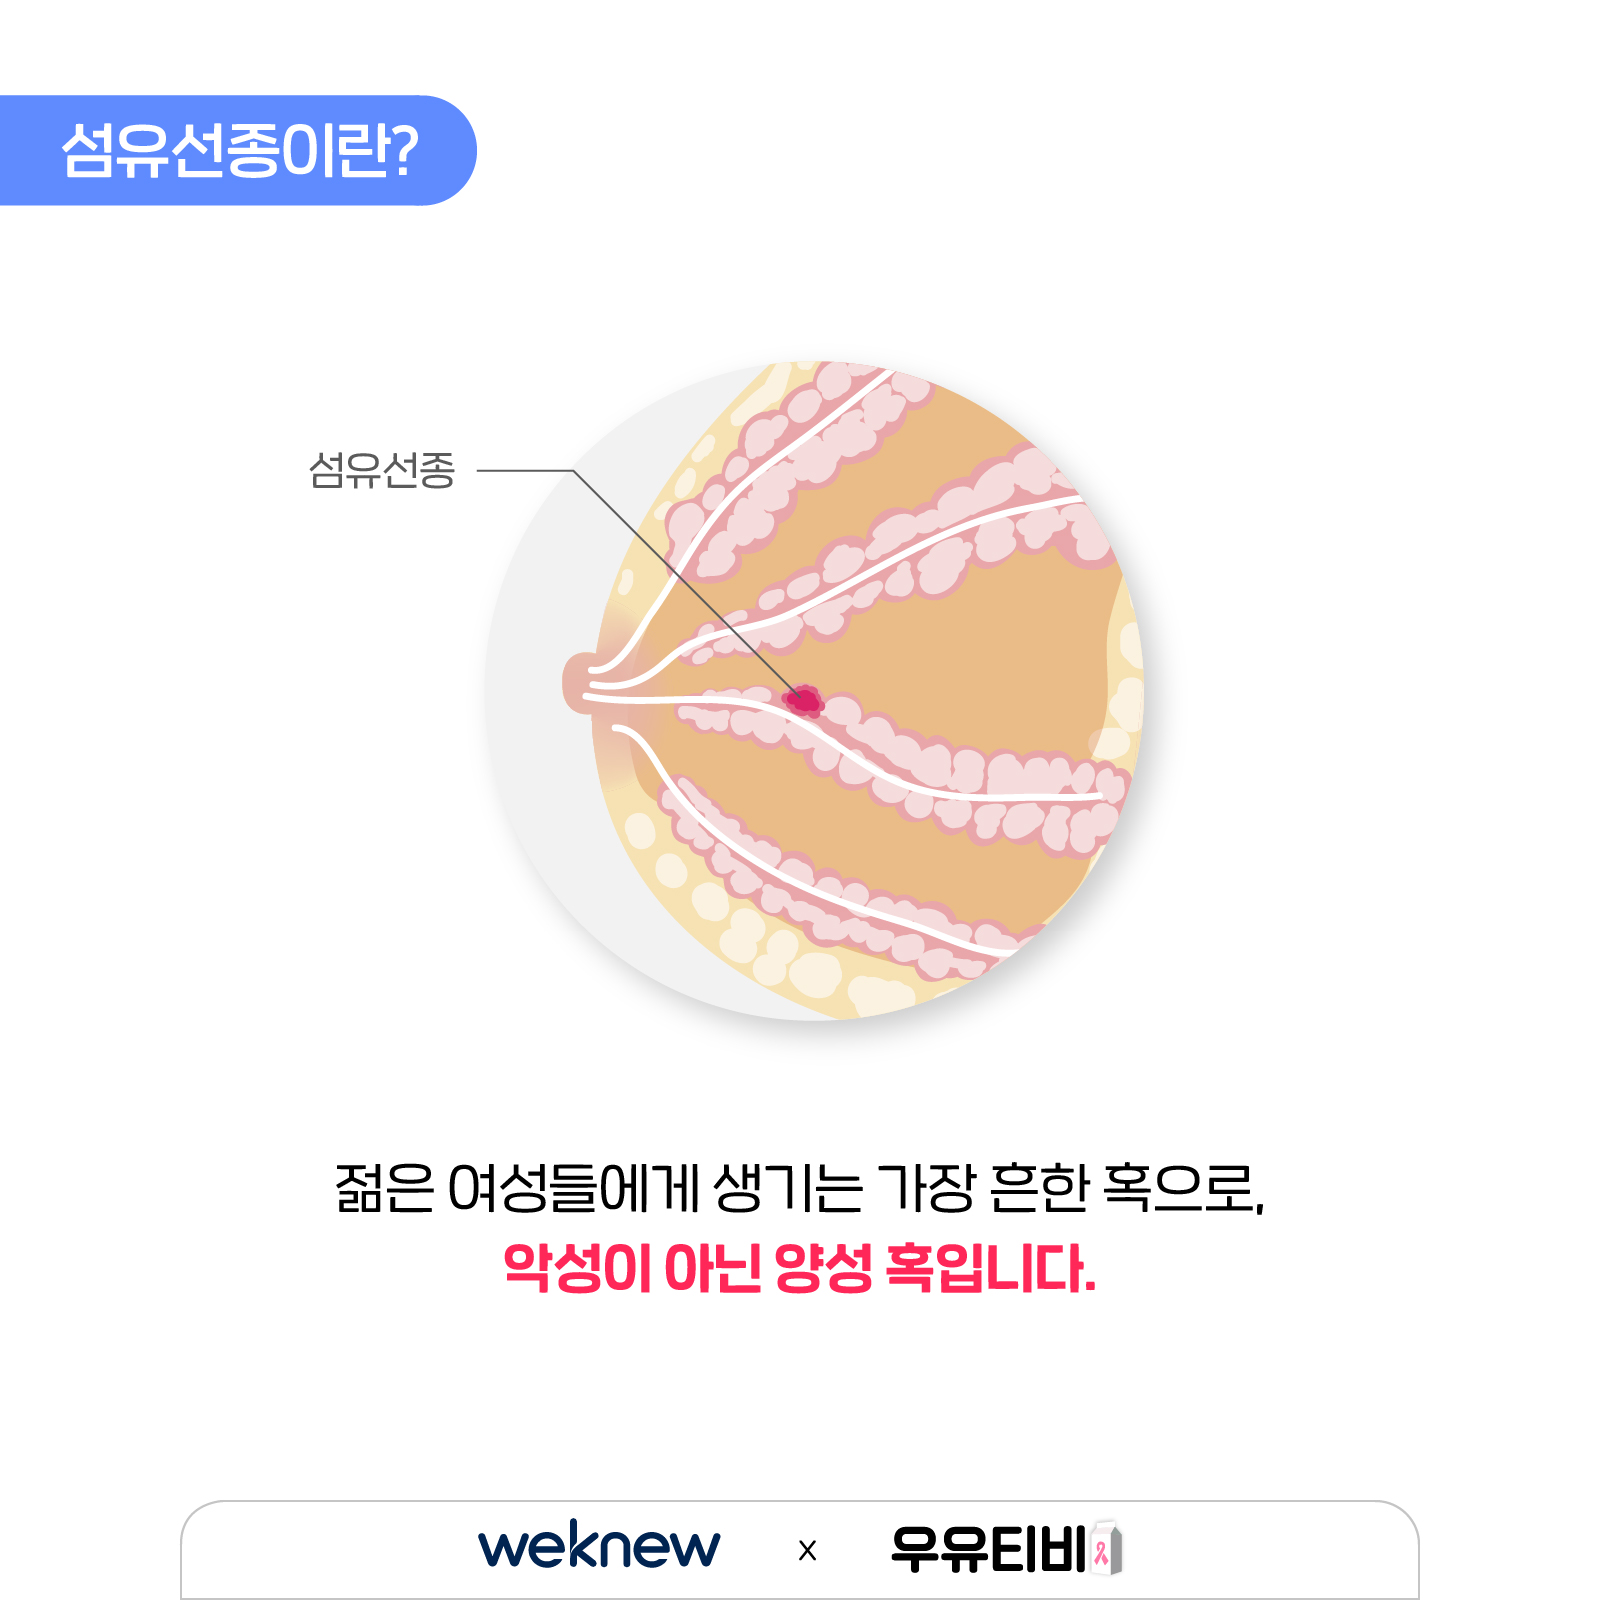This screenshot has width=1600, height=1600.
Task: Select the red fibroadenoma lump in the illustration
Action: tap(803, 700)
